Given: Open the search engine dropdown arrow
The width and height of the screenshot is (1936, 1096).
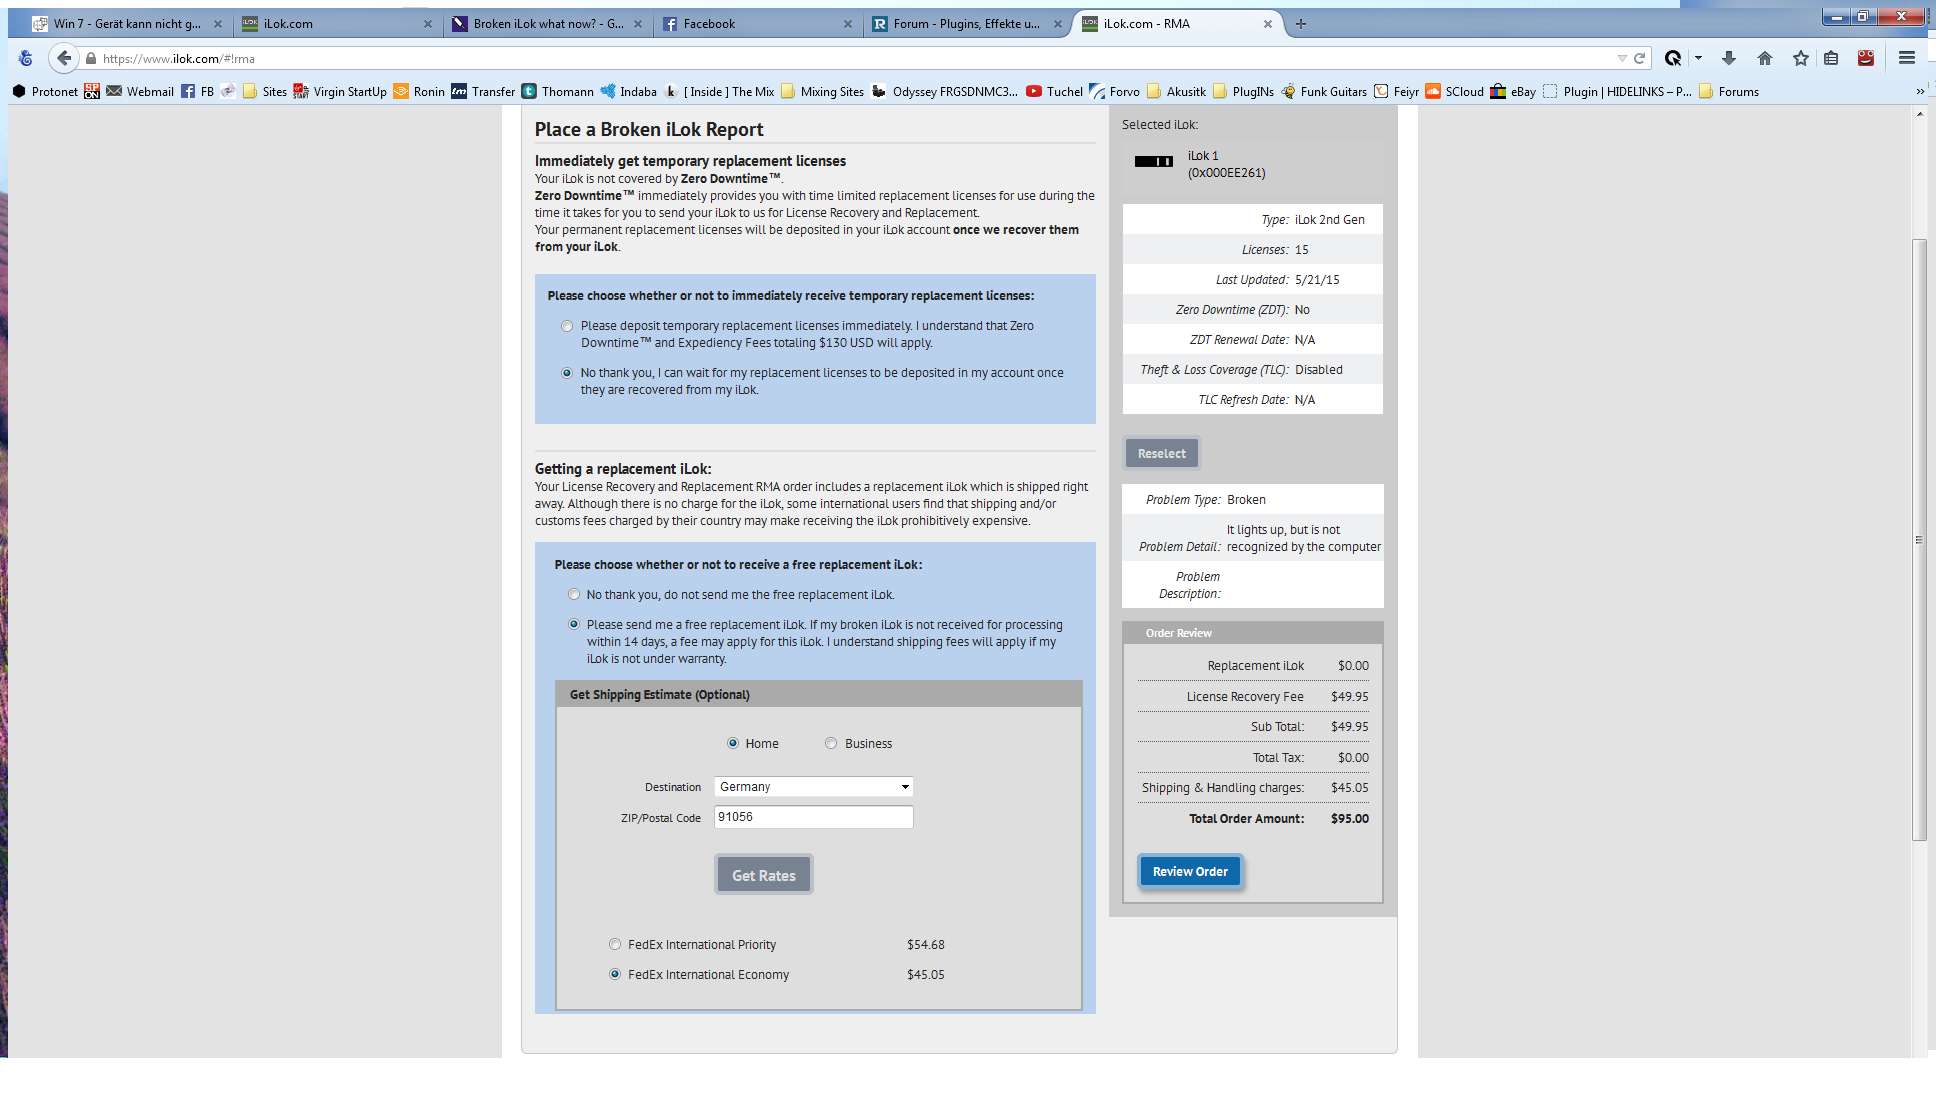Looking at the screenshot, I should 1698,58.
